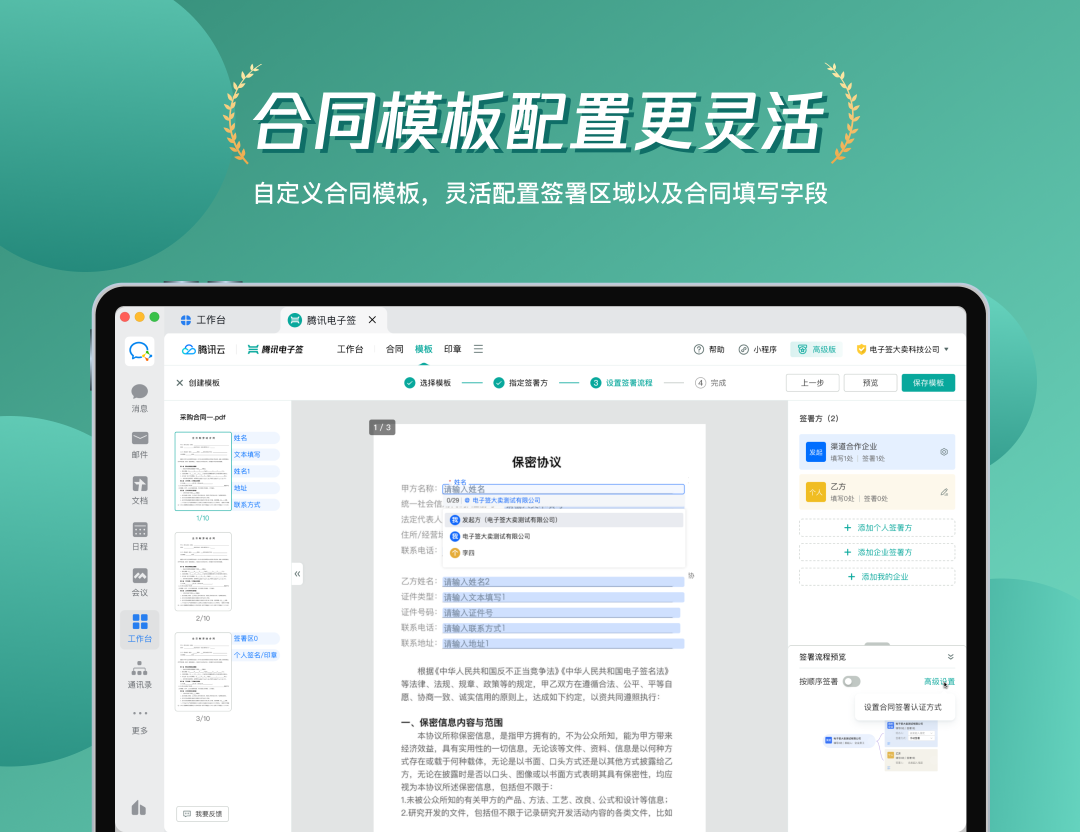Image resolution: width=1080 pixels, height=832 pixels.
Task: Click the pencil edit icon for 乙方
Action: (944, 492)
